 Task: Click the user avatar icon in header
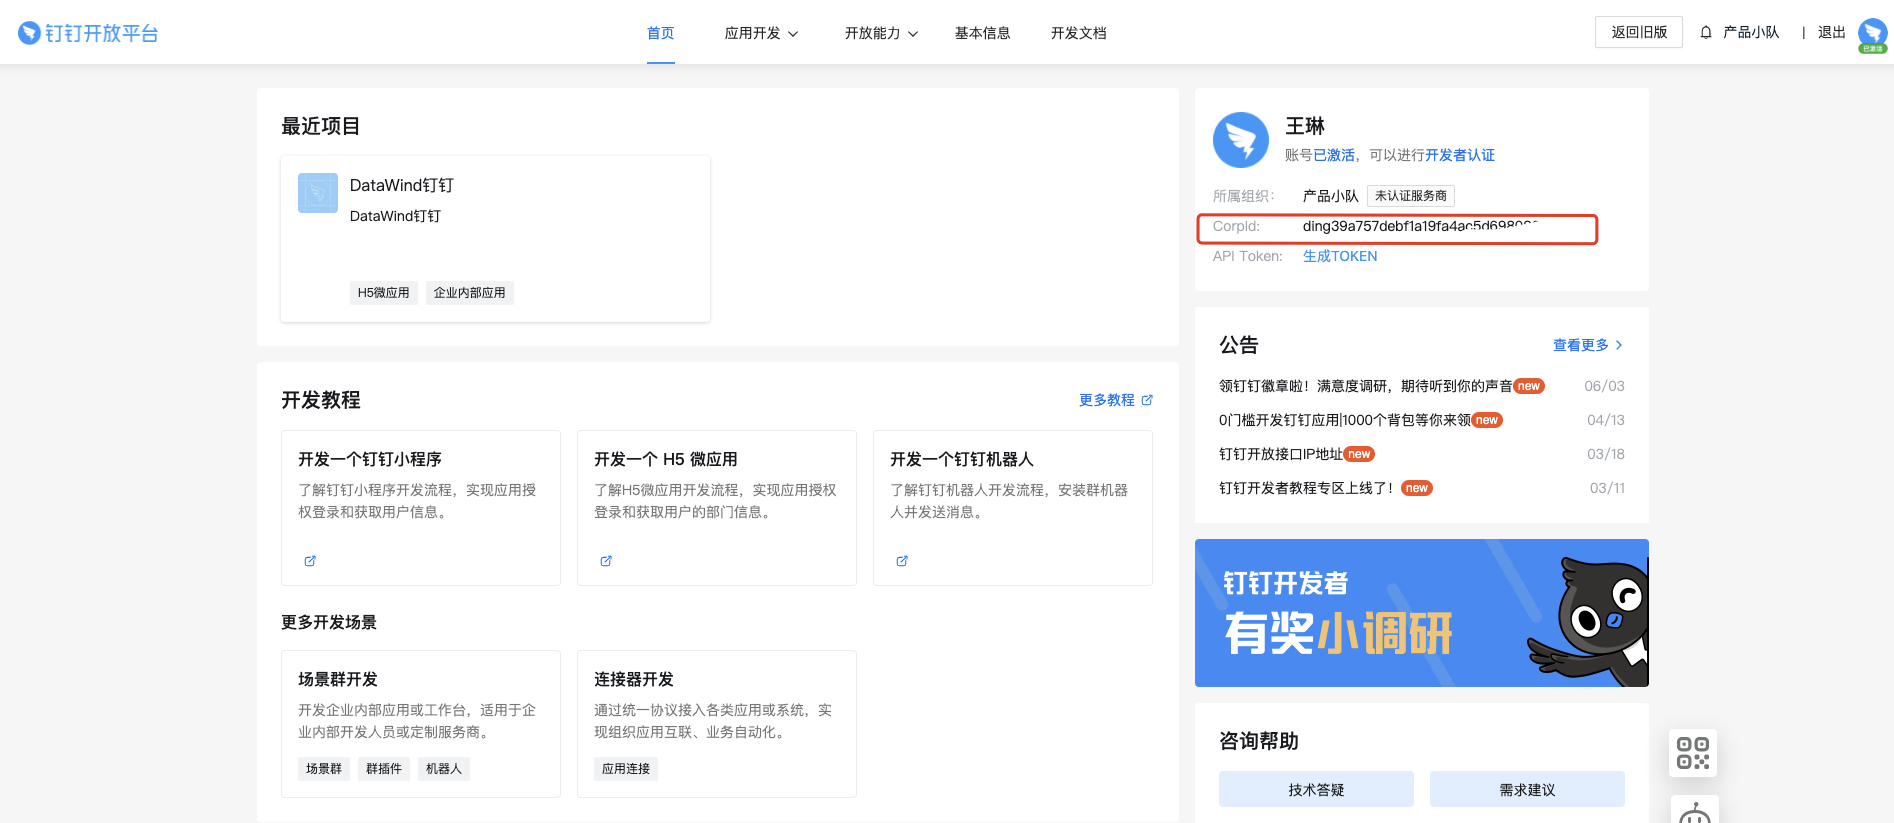click(1872, 34)
